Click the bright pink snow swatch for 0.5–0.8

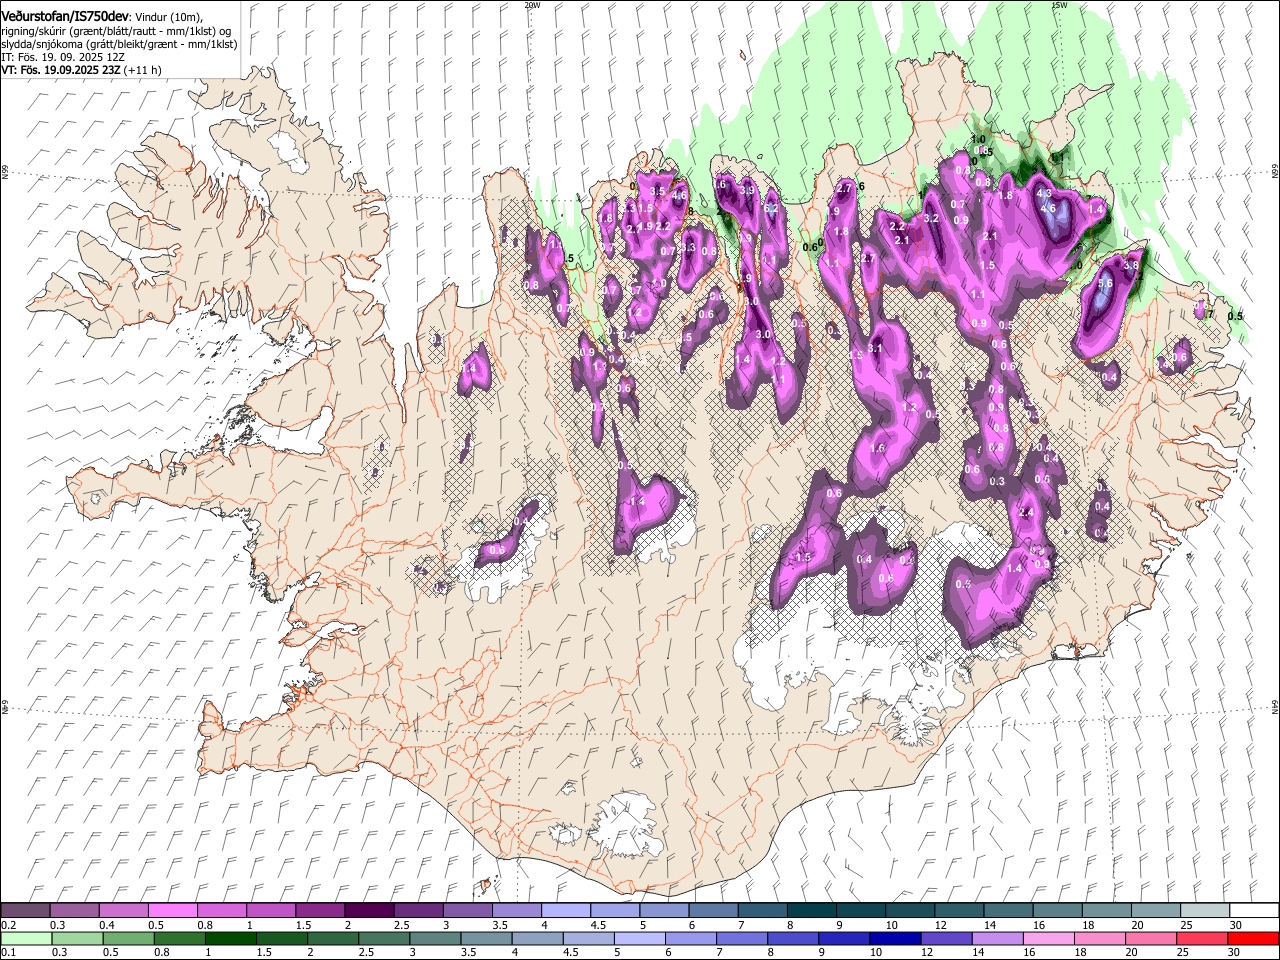coord(172,910)
